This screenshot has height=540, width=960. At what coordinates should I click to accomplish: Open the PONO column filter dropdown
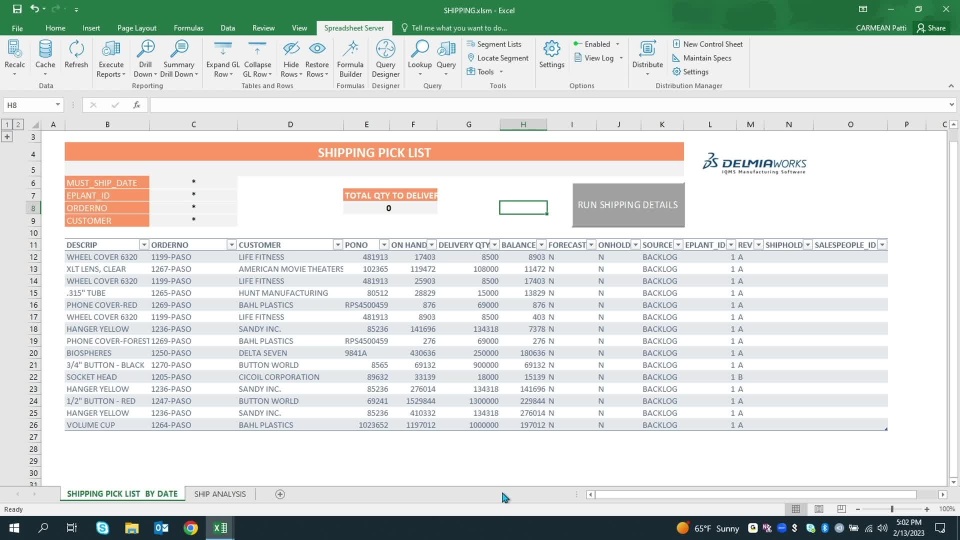click(x=384, y=245)
